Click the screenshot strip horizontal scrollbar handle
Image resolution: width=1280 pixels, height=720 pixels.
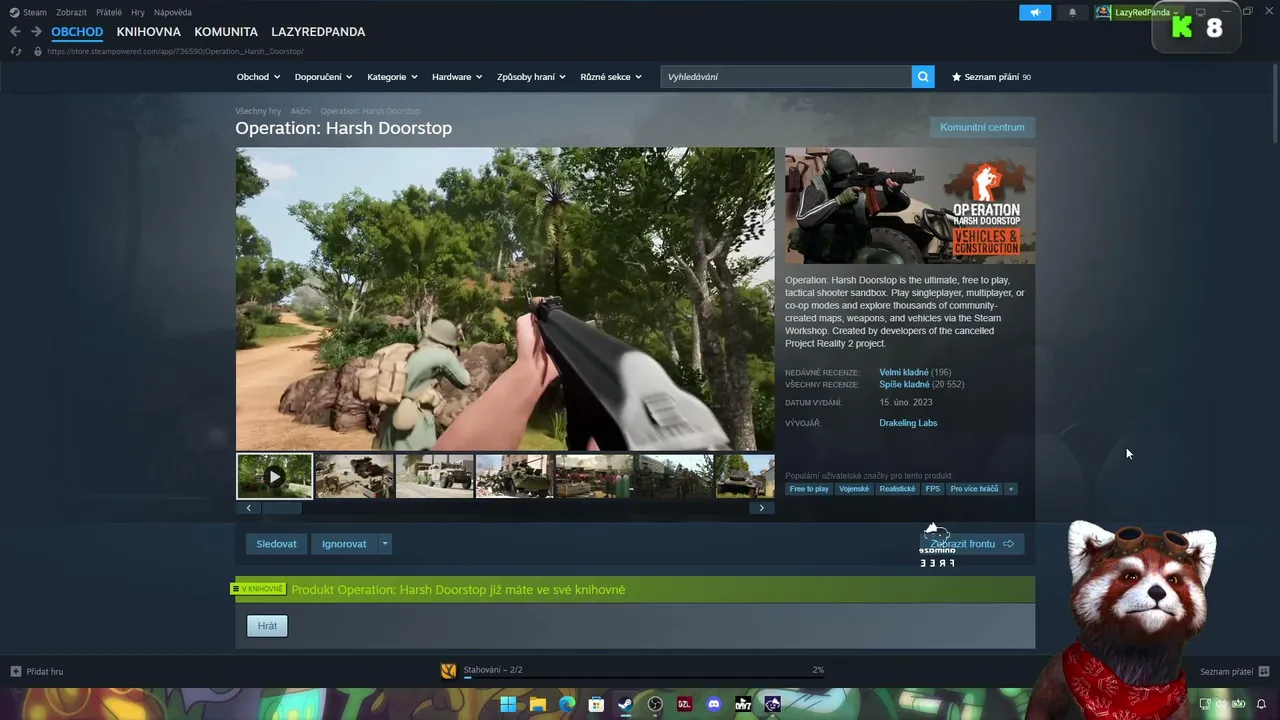point(281,508)
